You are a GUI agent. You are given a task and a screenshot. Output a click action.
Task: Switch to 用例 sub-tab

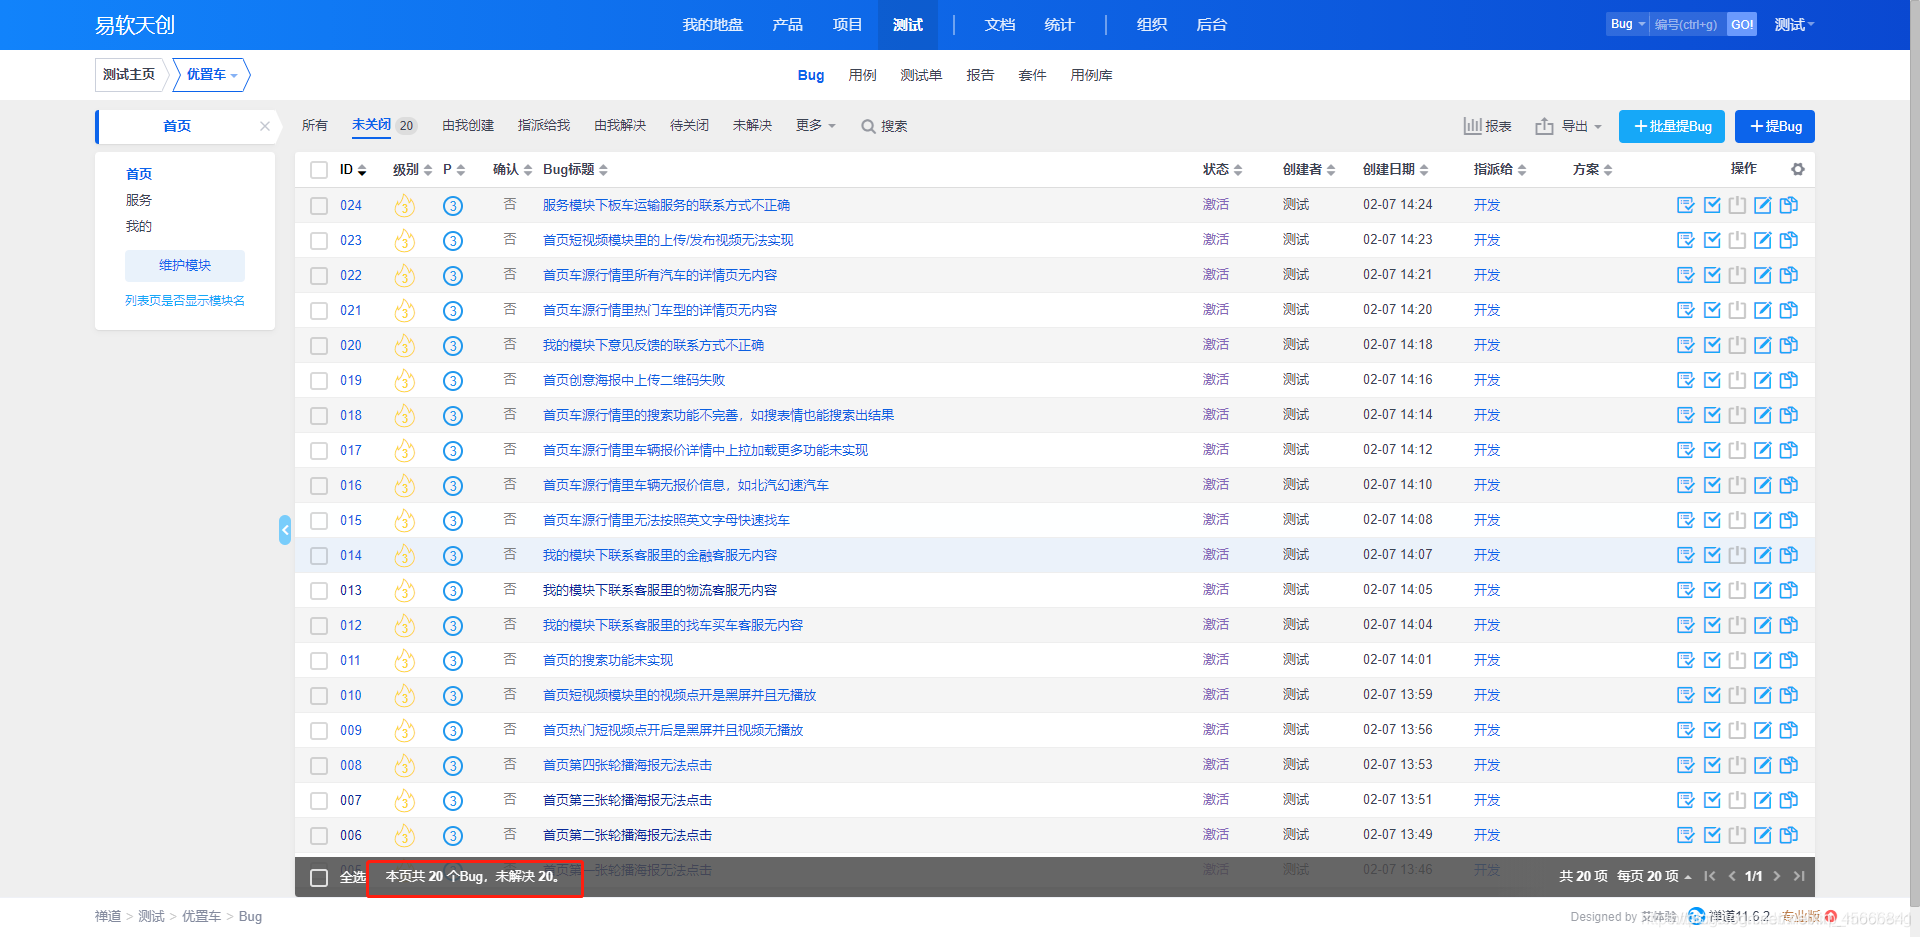pos(862,75)
